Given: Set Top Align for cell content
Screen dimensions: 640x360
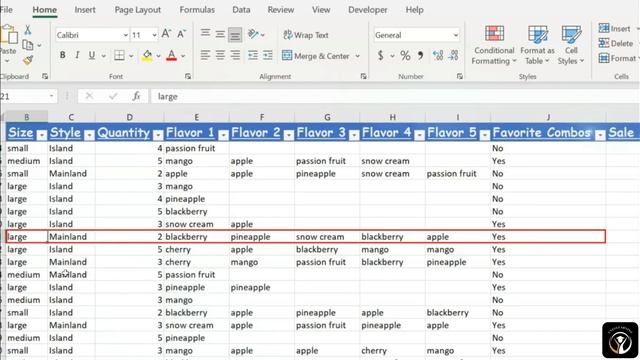Looking at the screenshot, I should click(x=205, y=34).
